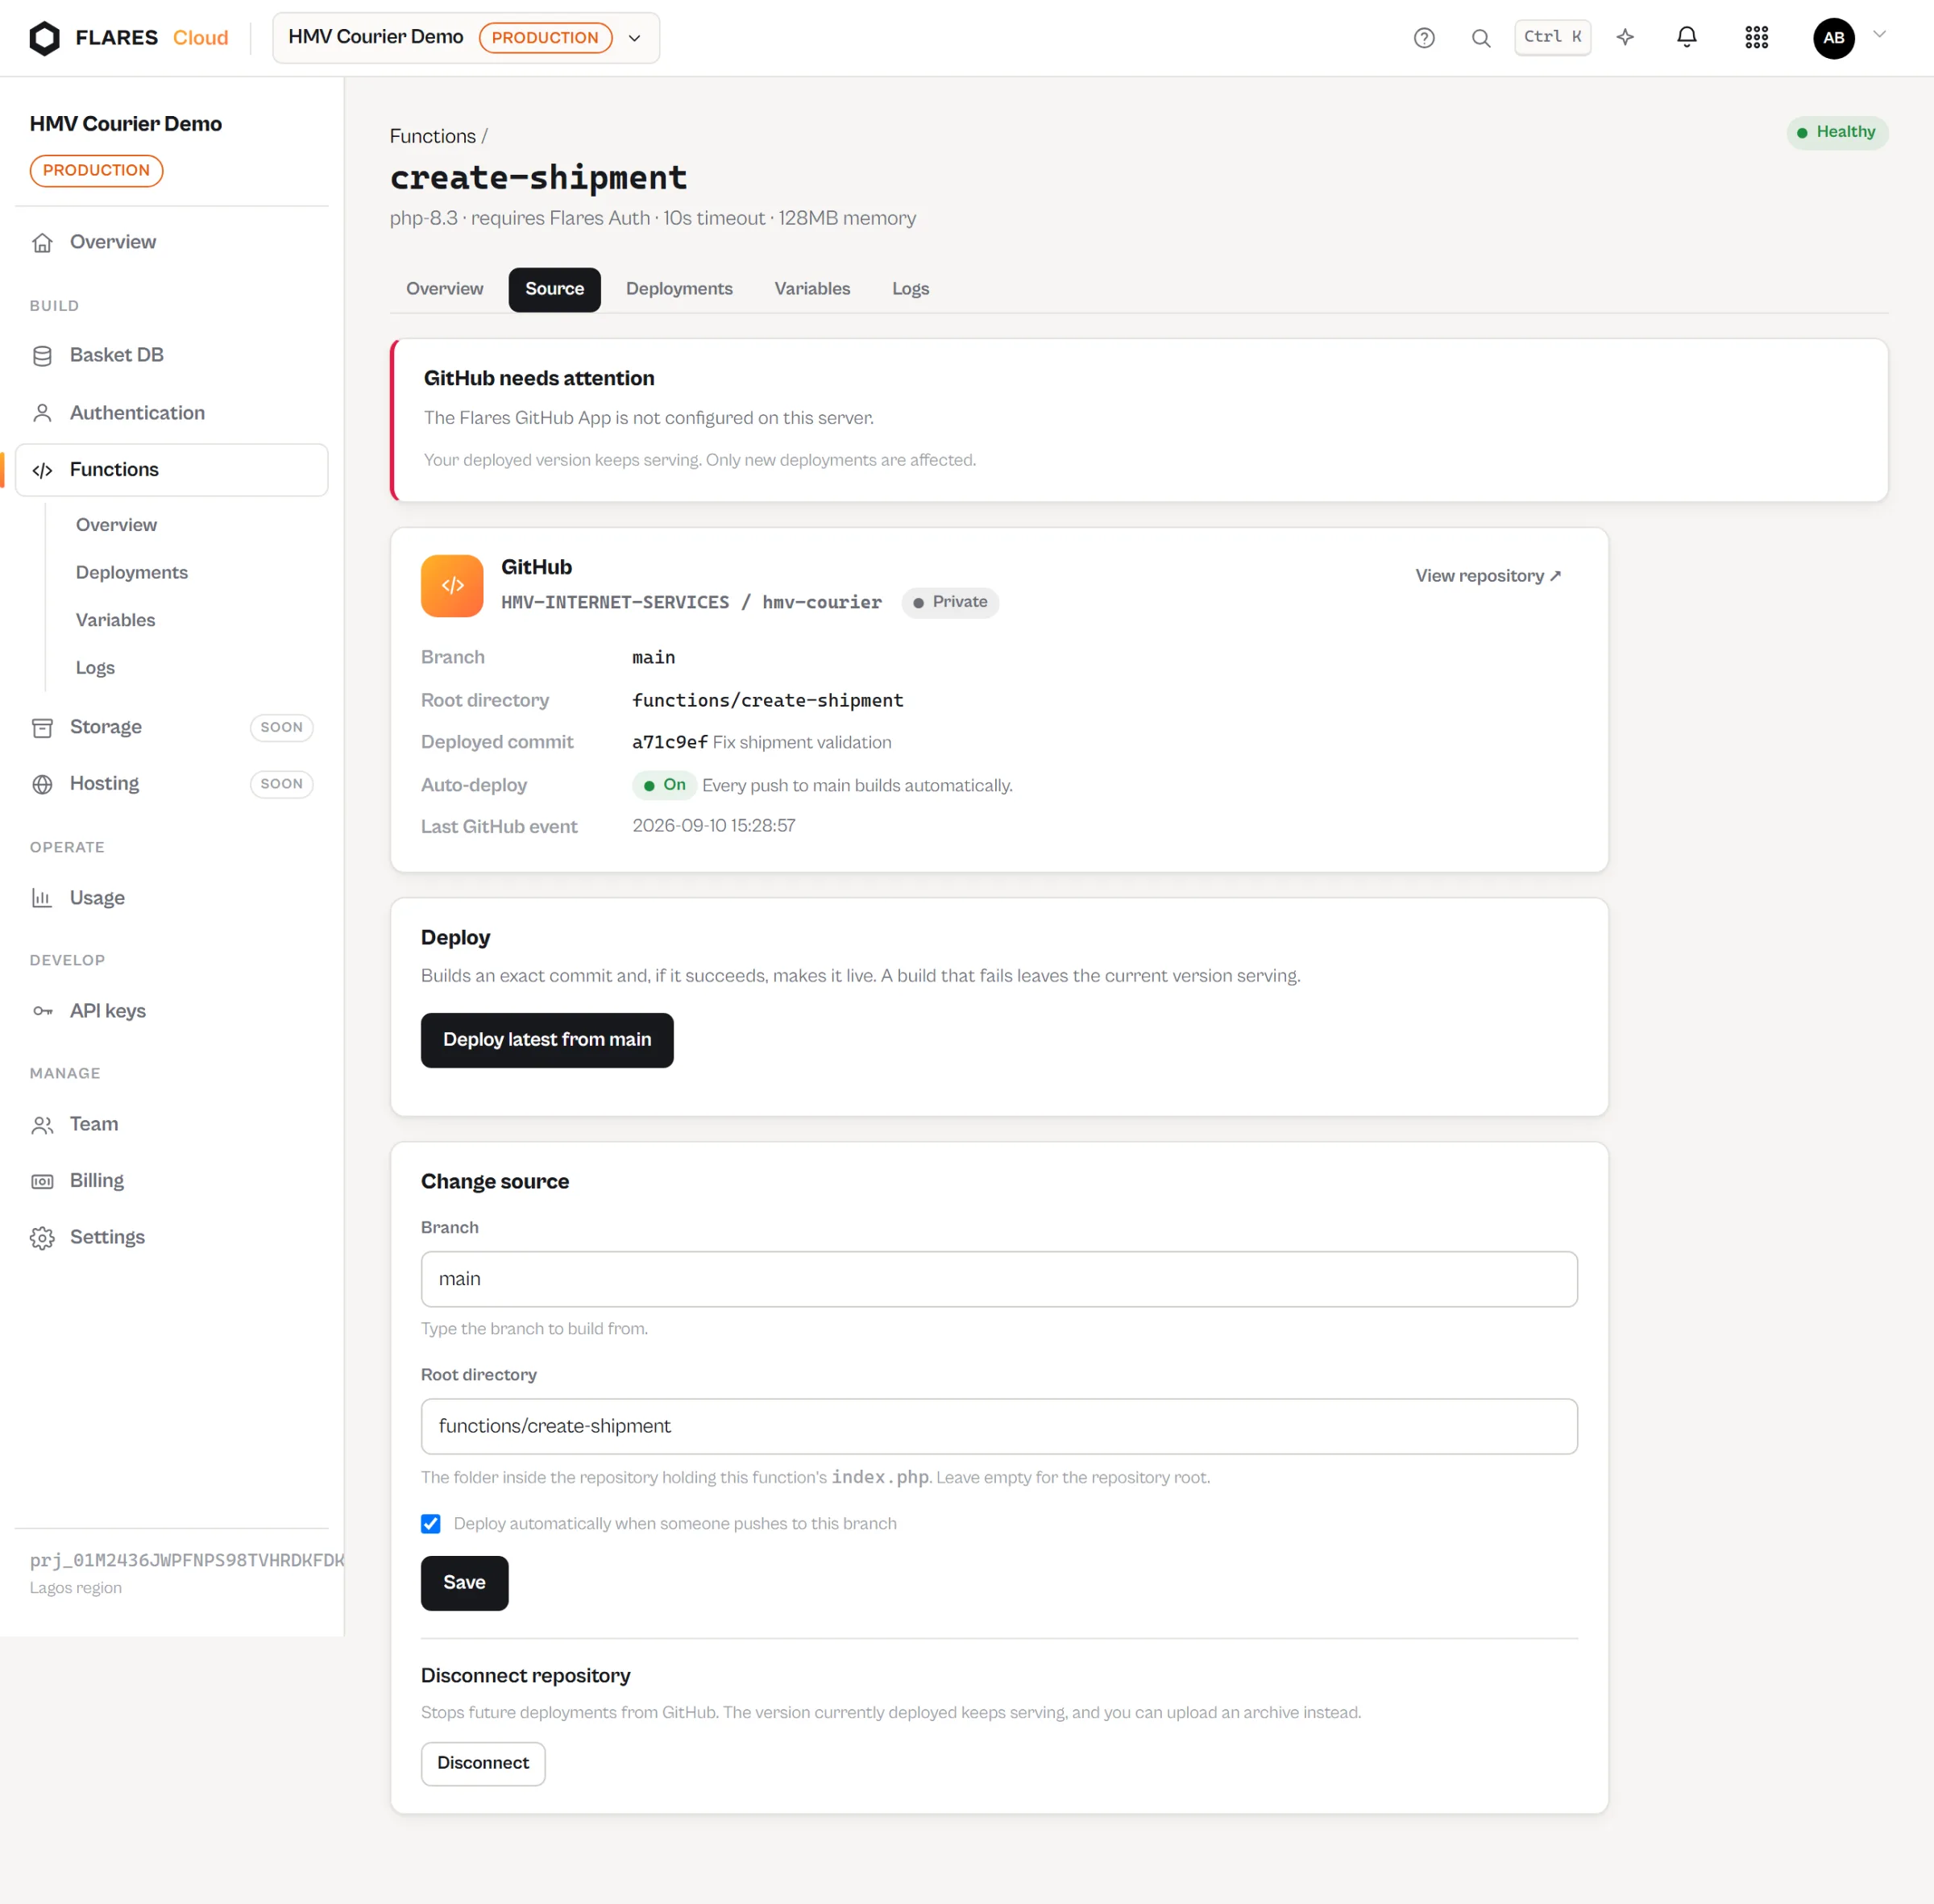Click the Last GitHub event timestamp

pos(714,826)
